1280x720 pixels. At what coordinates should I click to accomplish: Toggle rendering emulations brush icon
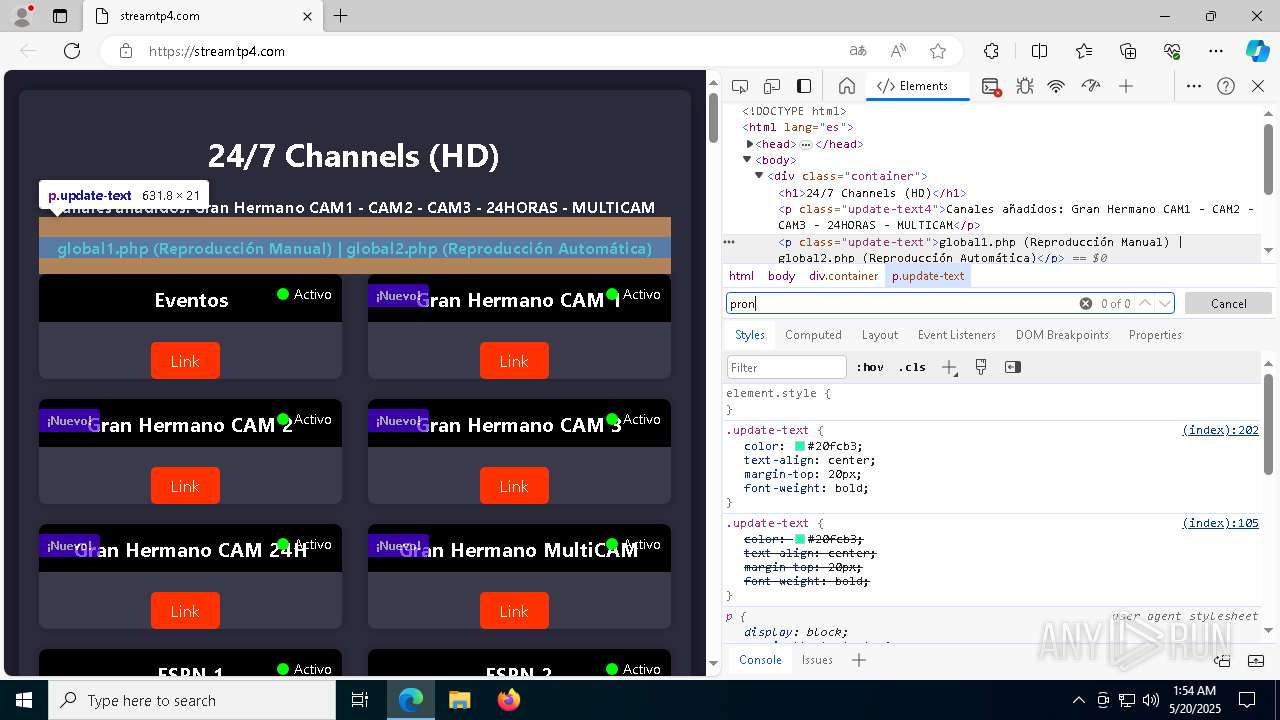point(981,367)
